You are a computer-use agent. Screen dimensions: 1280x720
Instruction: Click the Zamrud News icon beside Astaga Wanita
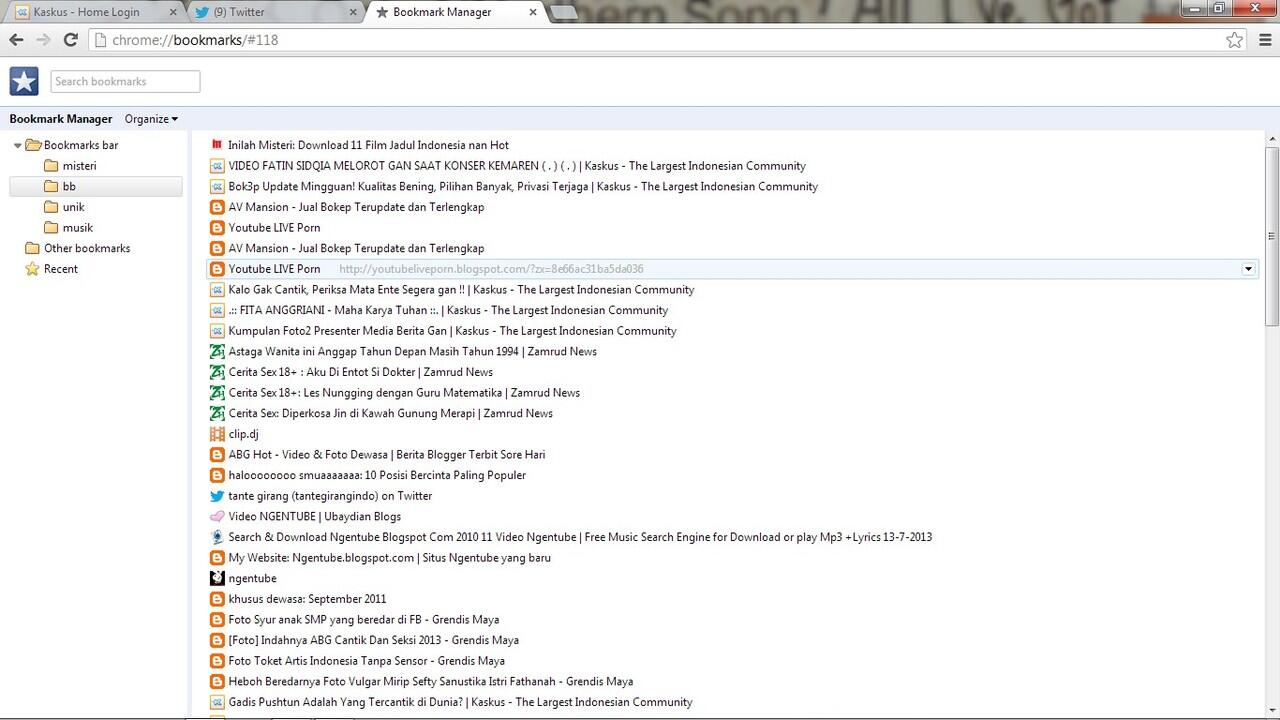(x=217, y=351)
